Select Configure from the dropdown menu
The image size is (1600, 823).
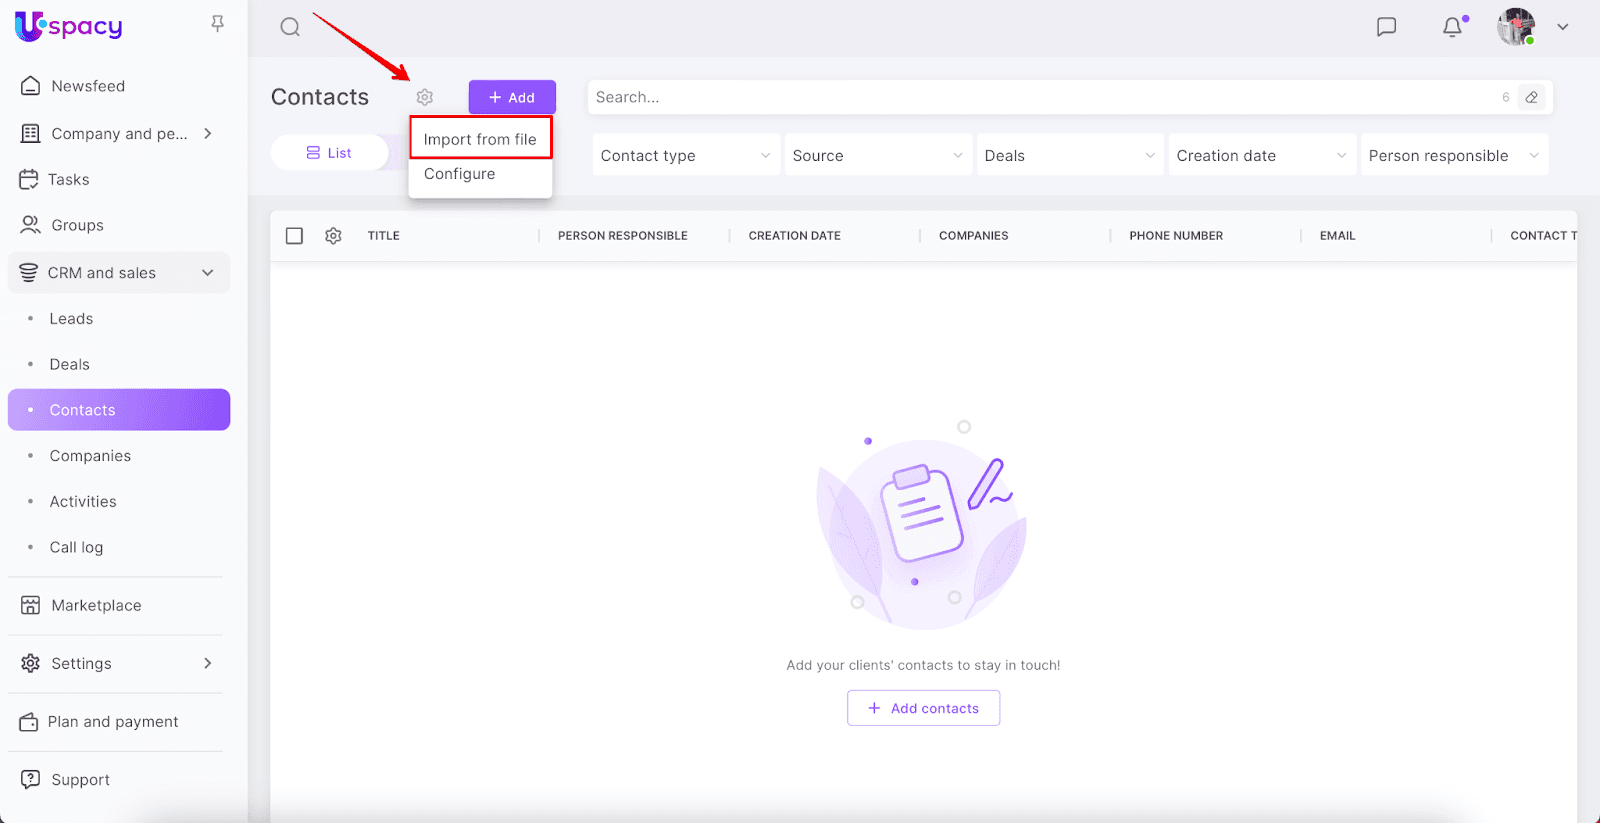click(460, 174)
